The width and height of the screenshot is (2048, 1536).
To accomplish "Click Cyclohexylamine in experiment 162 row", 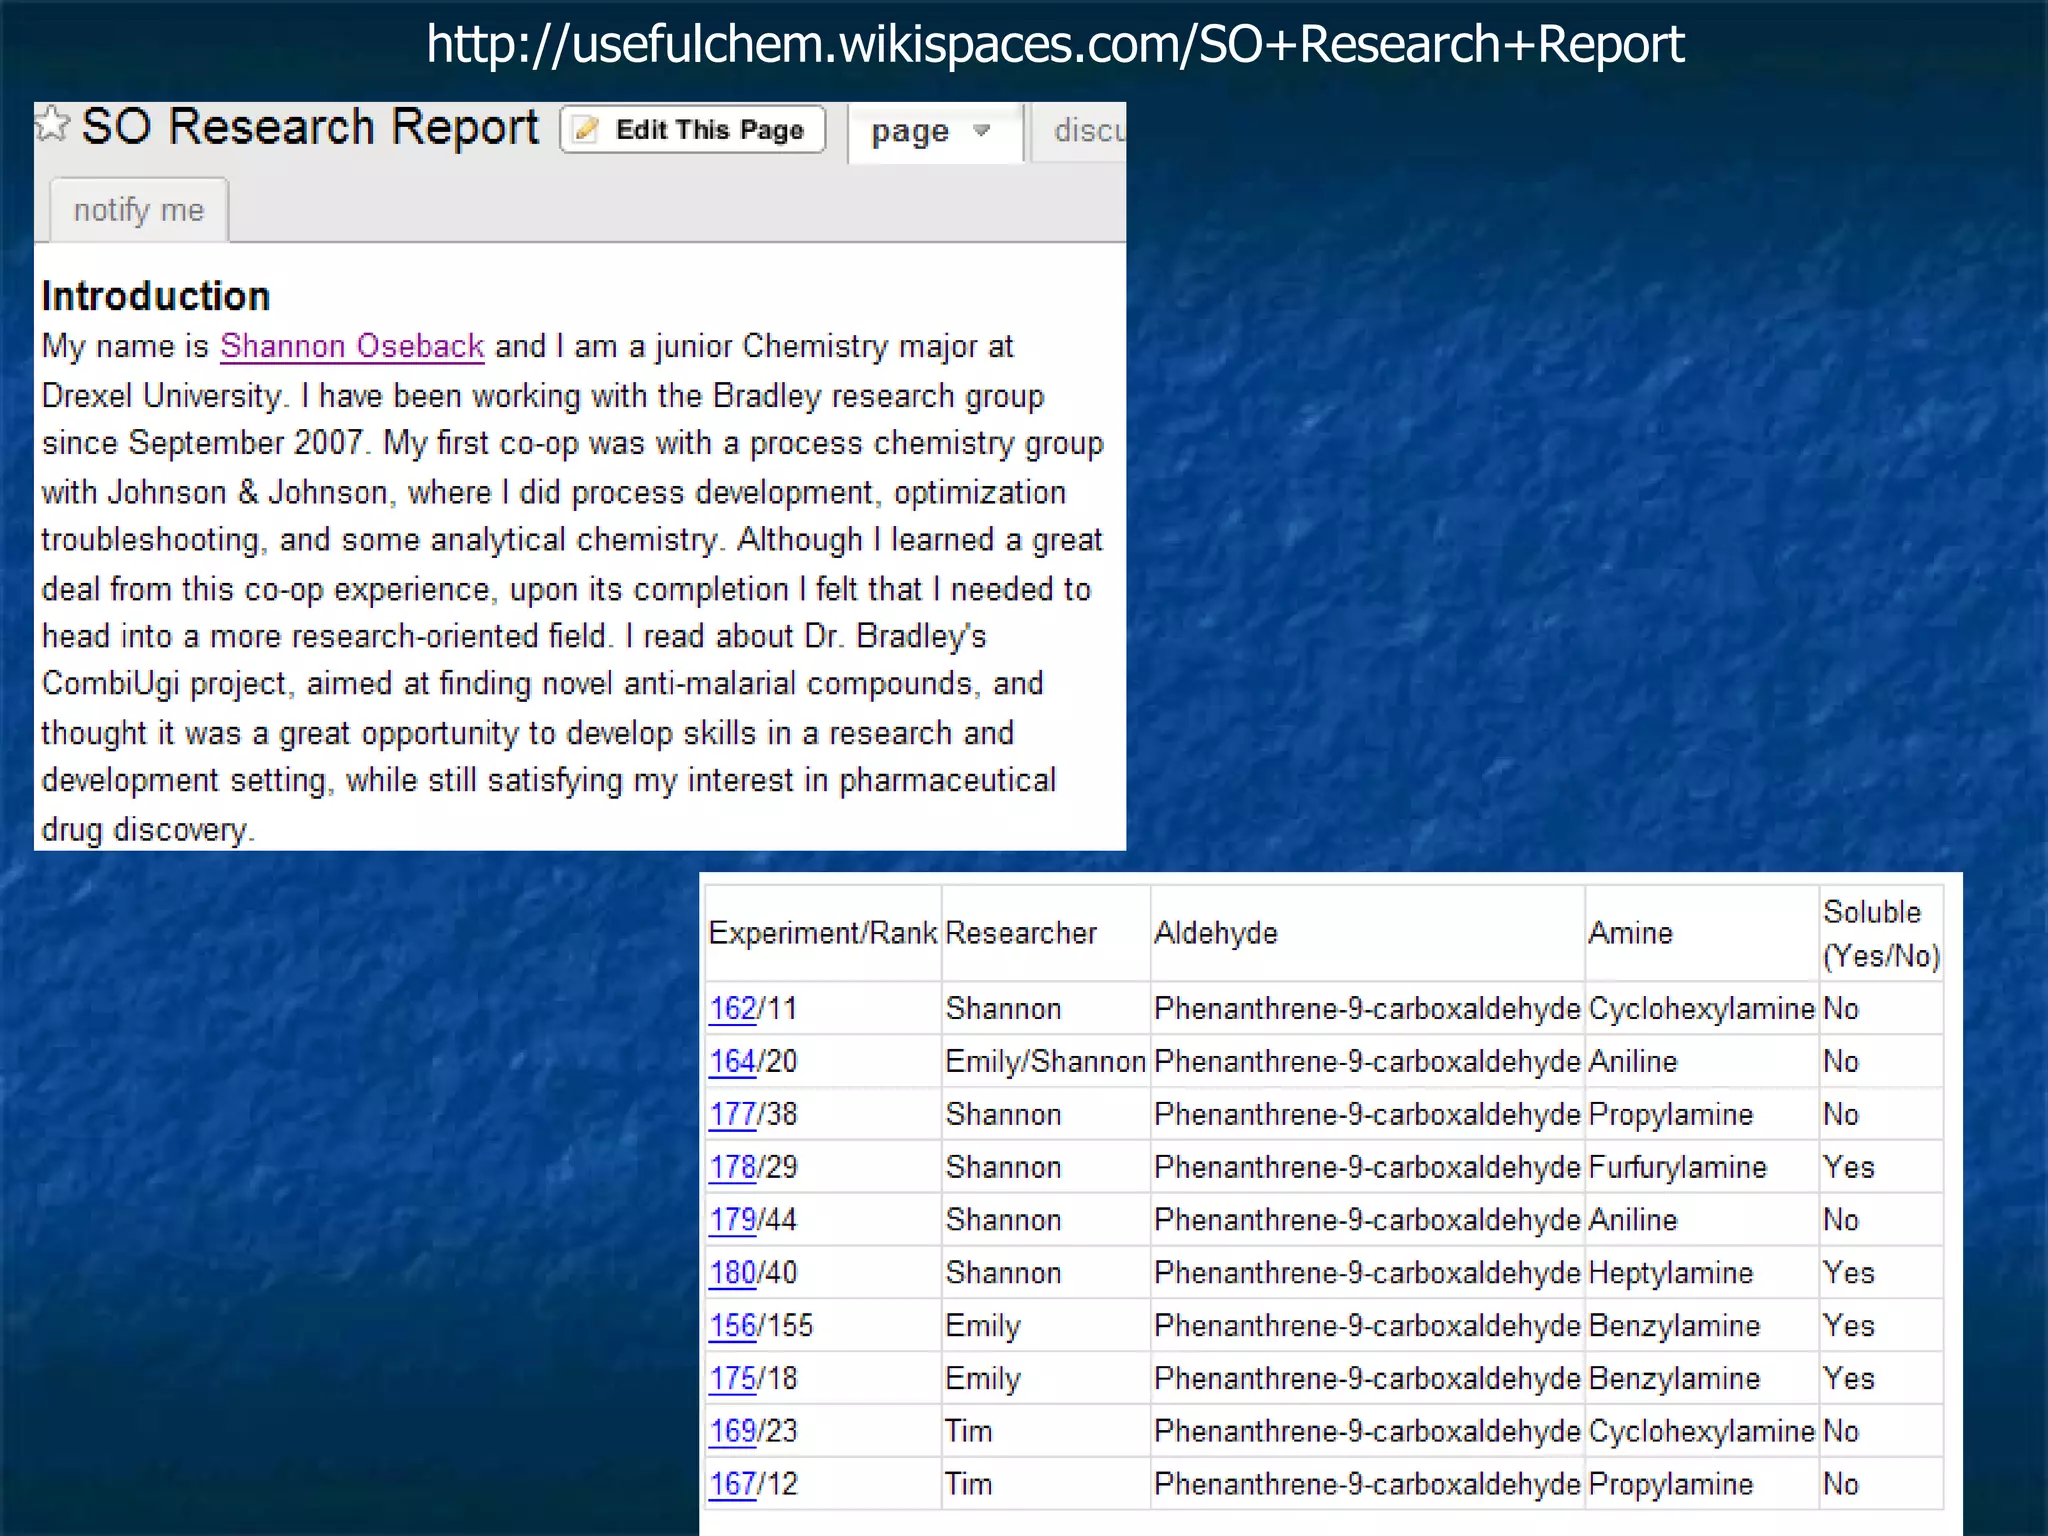I will click(x=1702, y=1008).
